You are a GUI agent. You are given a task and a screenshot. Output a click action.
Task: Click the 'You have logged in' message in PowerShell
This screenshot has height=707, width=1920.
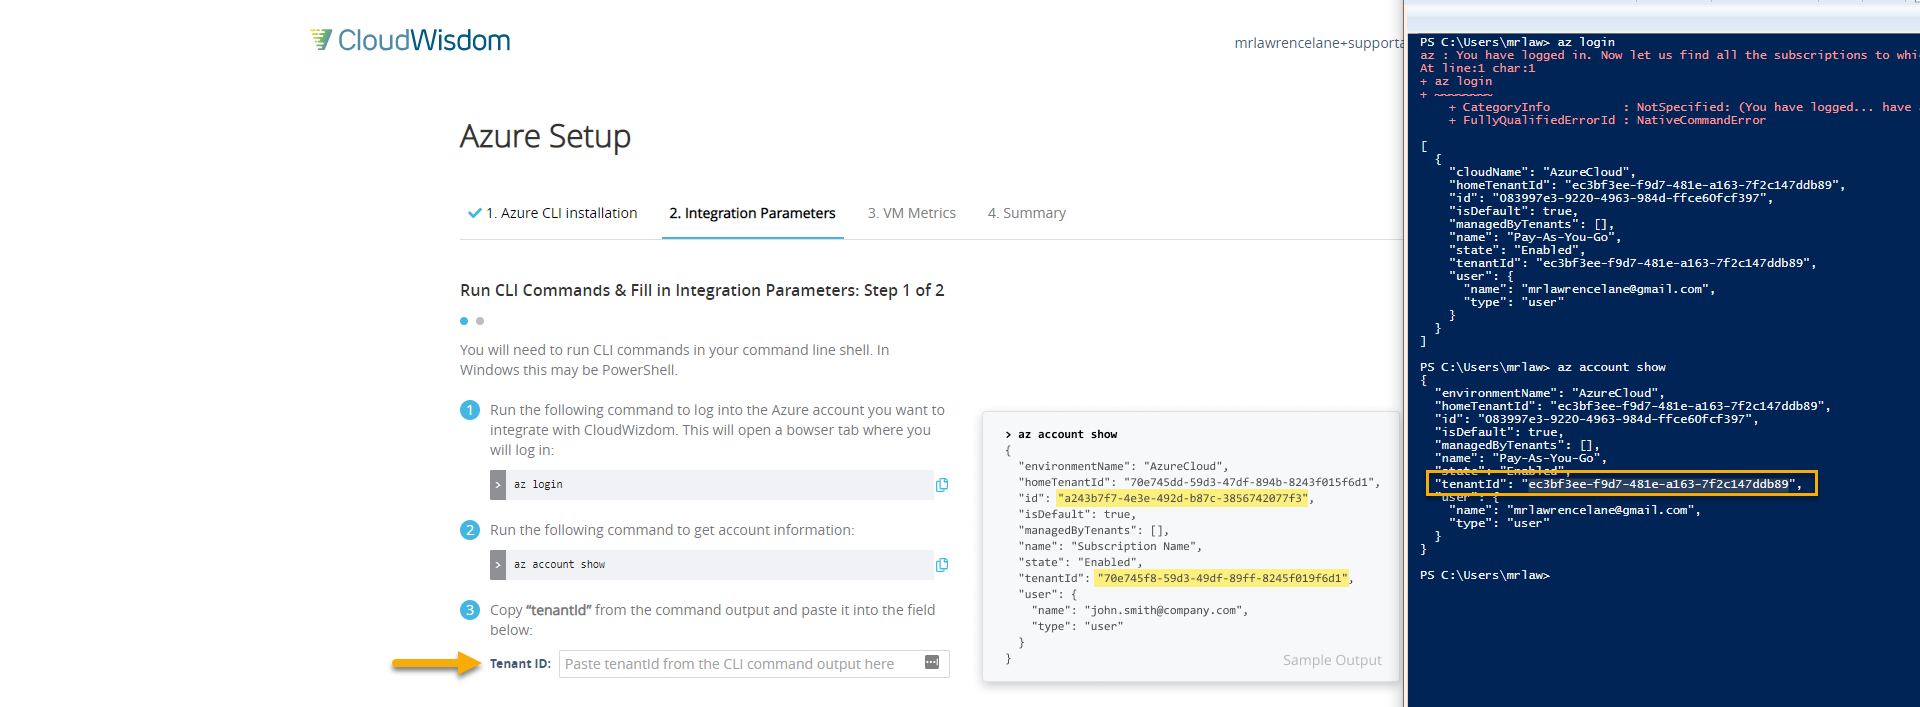click(x=1668, y=55)
